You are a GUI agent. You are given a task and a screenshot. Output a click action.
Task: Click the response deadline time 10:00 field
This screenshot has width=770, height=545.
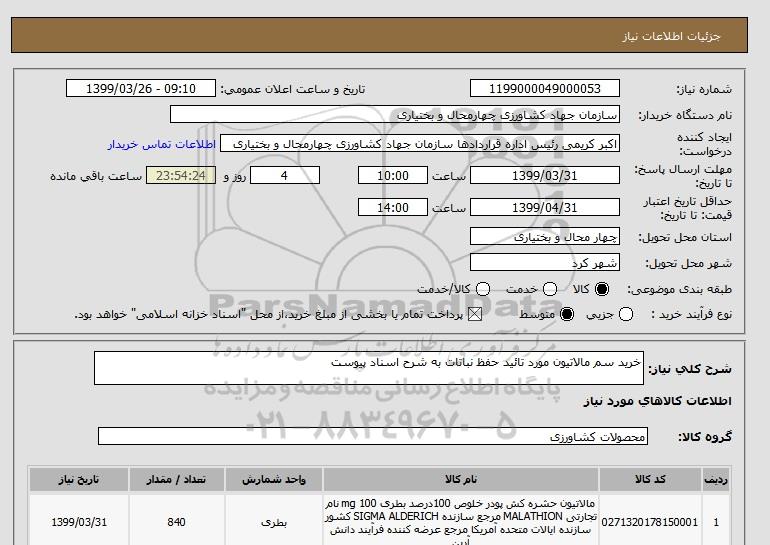click(393, 175)
